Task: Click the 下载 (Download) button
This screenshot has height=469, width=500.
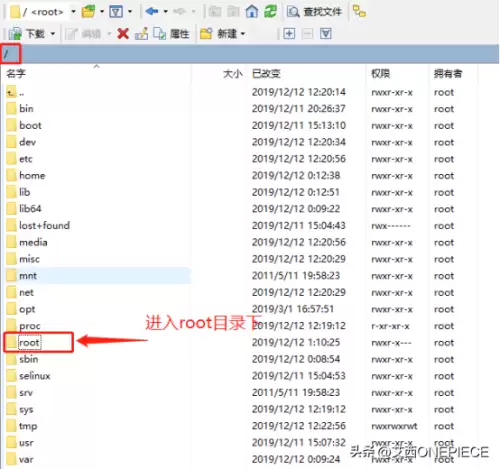Action: [27, 34]
